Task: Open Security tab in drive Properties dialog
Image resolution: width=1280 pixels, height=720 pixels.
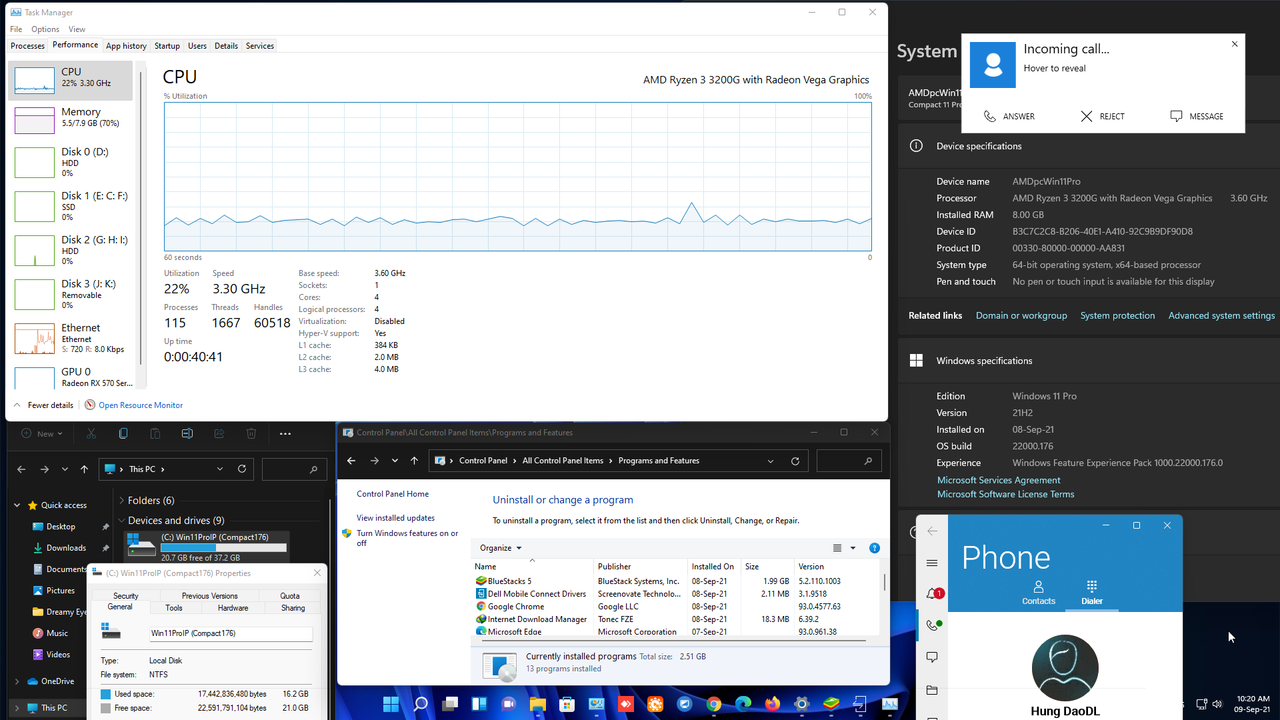Action: 126,596
